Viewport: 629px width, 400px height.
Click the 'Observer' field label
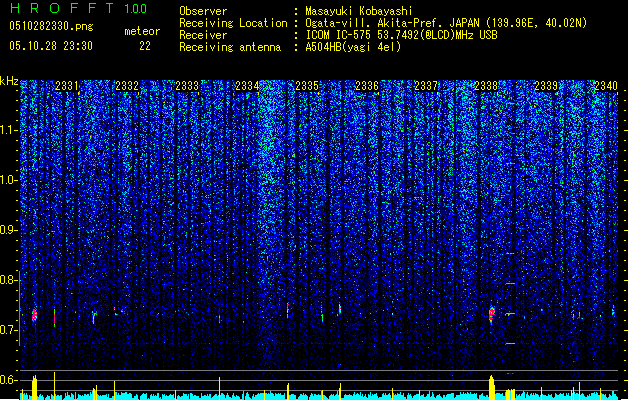tap(203, 11)
